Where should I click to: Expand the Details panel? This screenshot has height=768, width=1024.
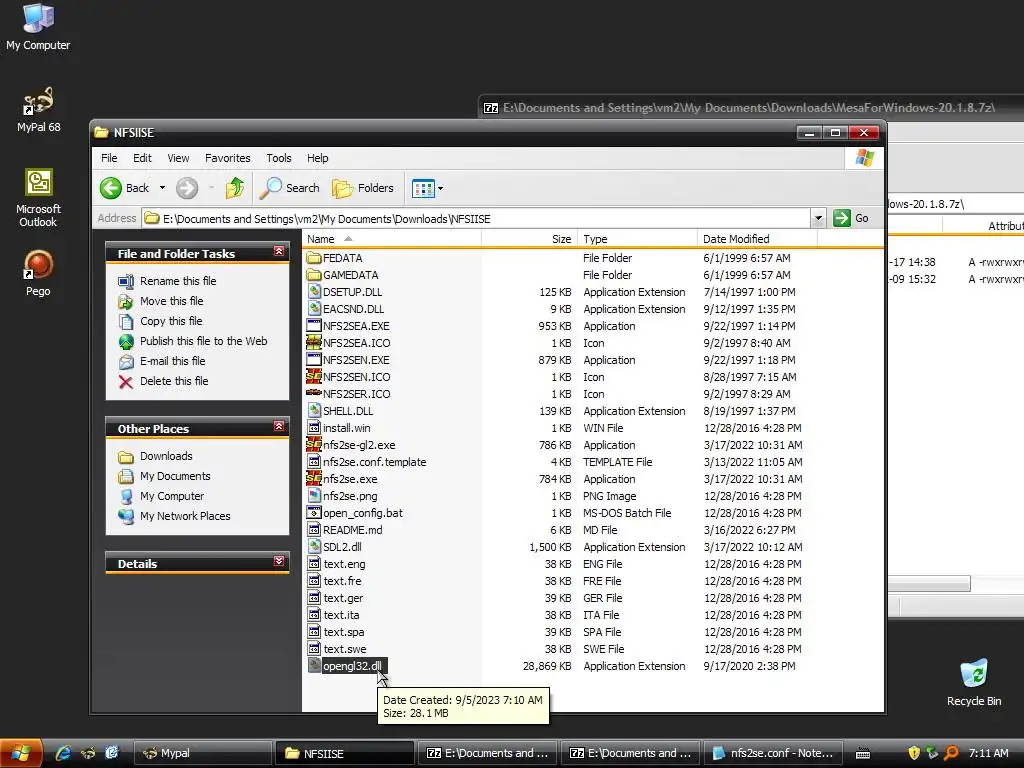279,561
